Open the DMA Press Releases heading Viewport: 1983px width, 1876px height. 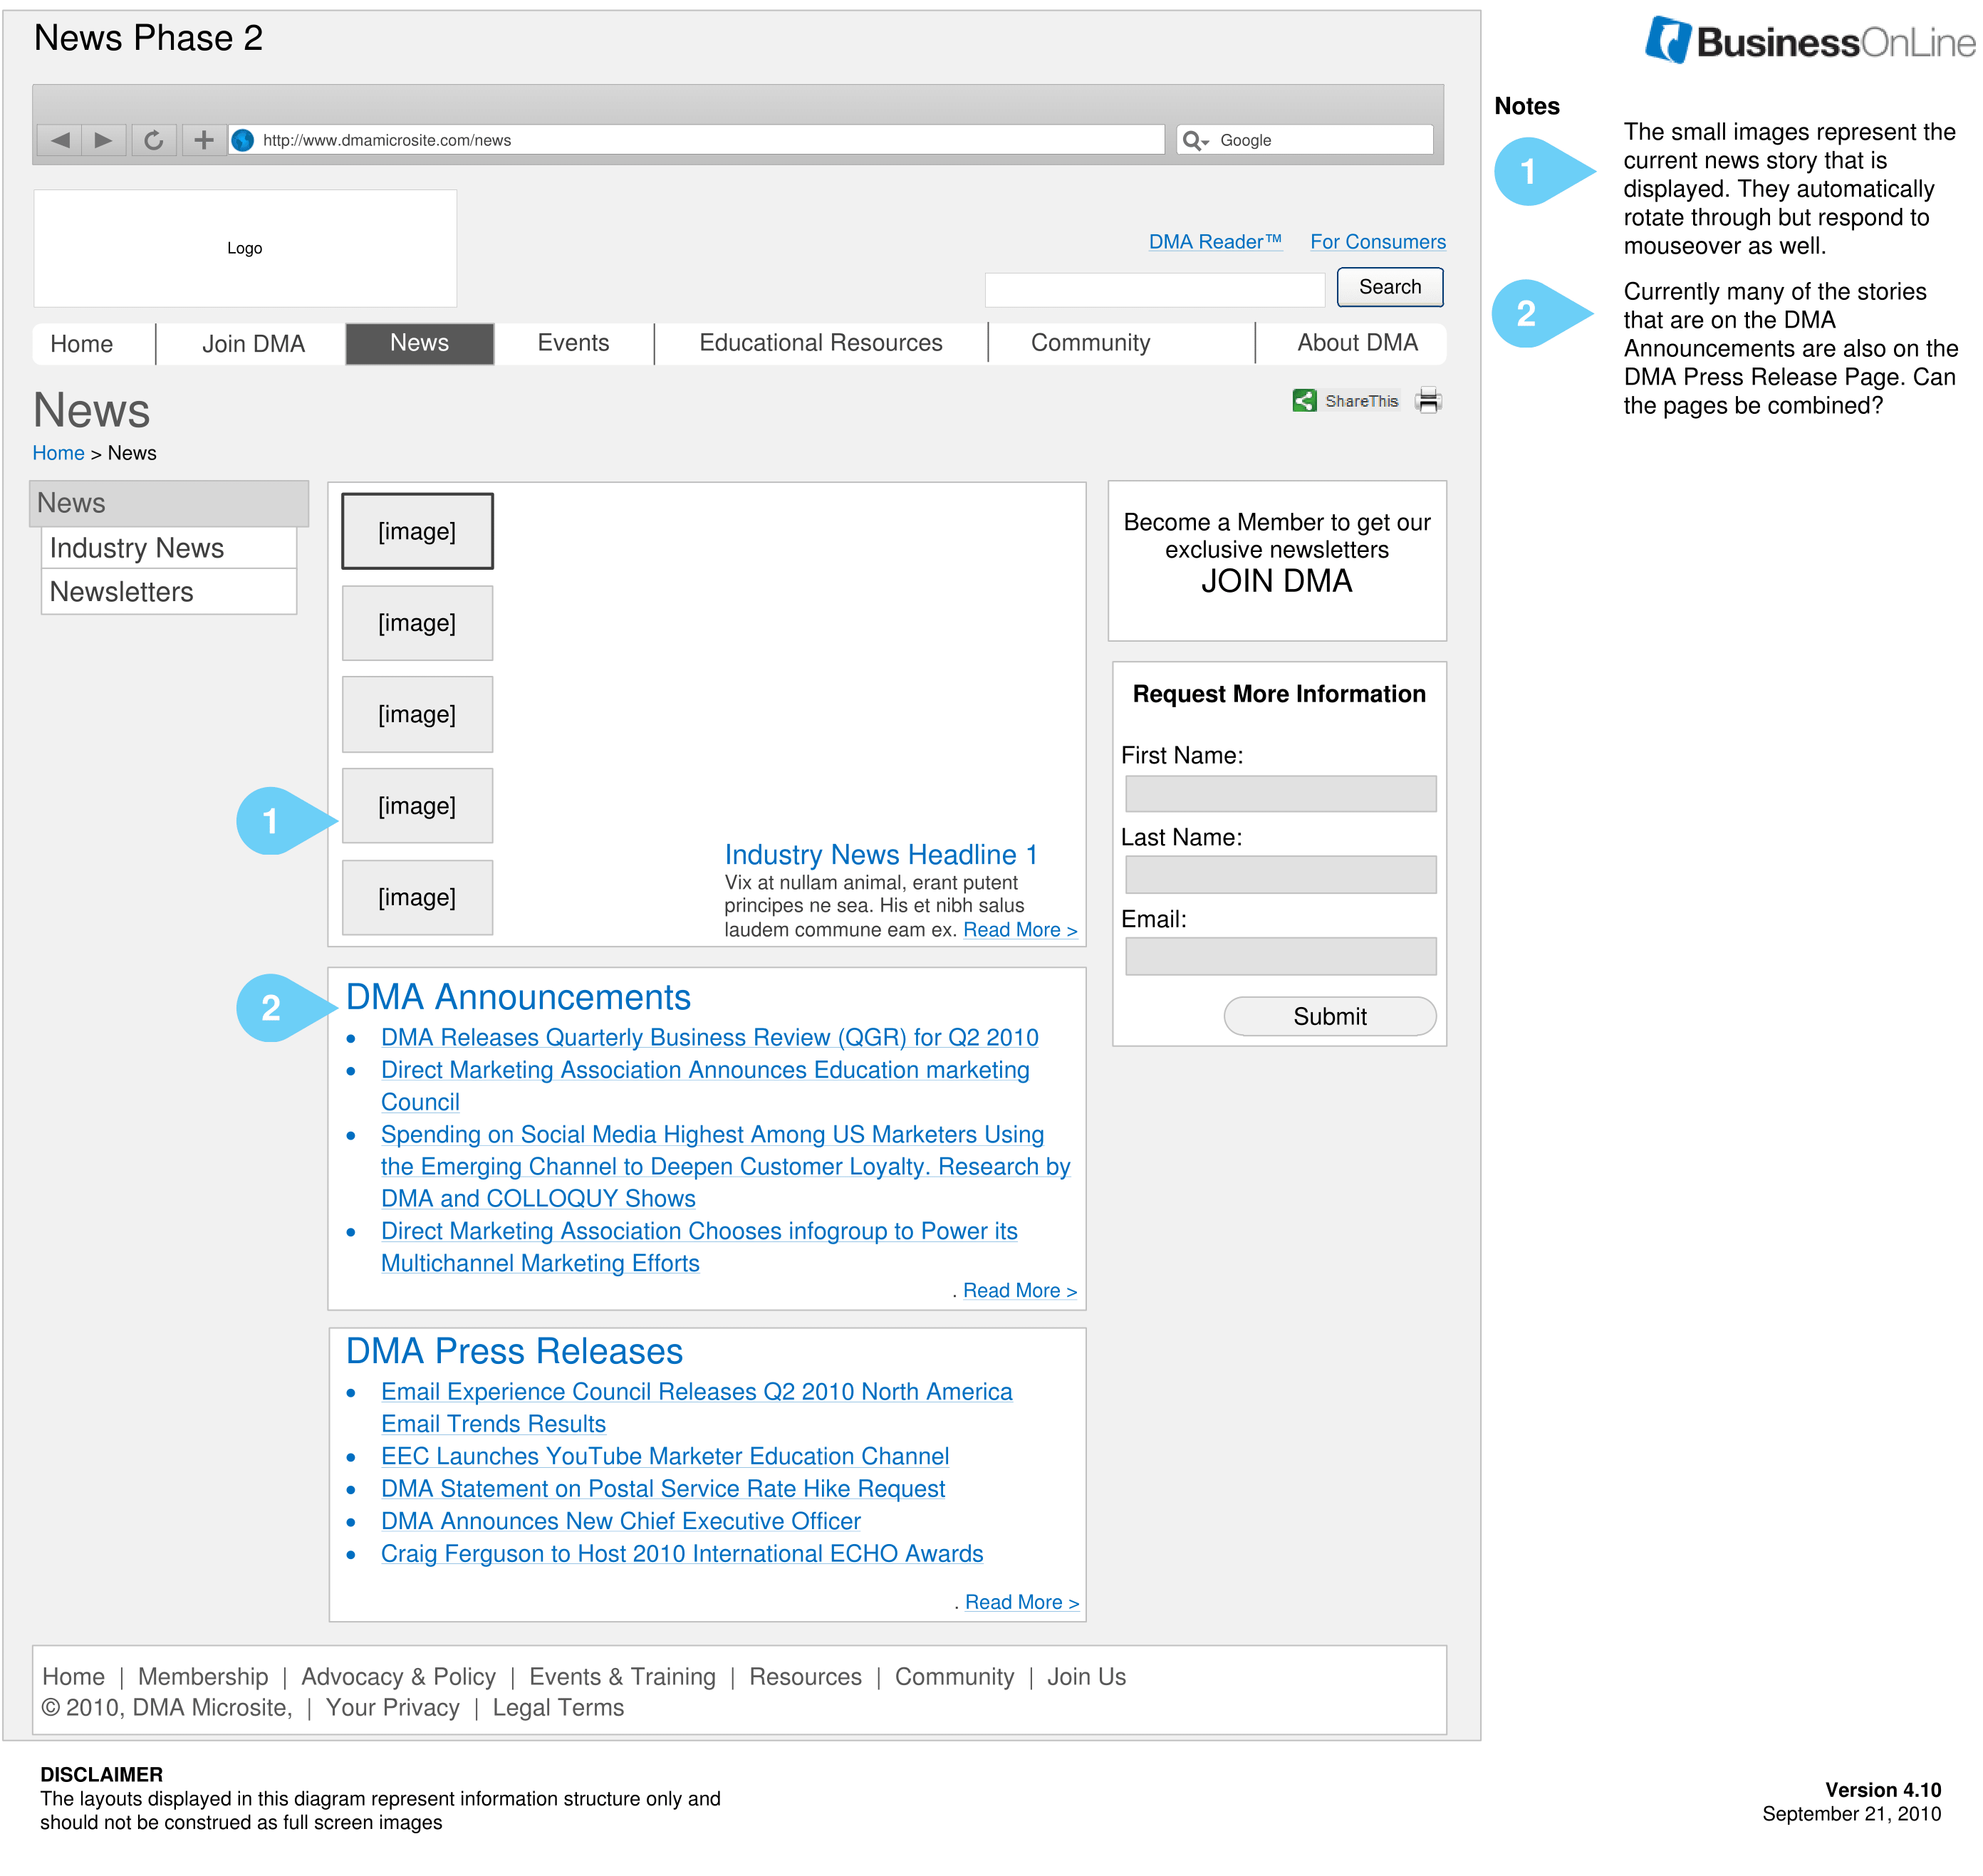(x=514, y=1351)
